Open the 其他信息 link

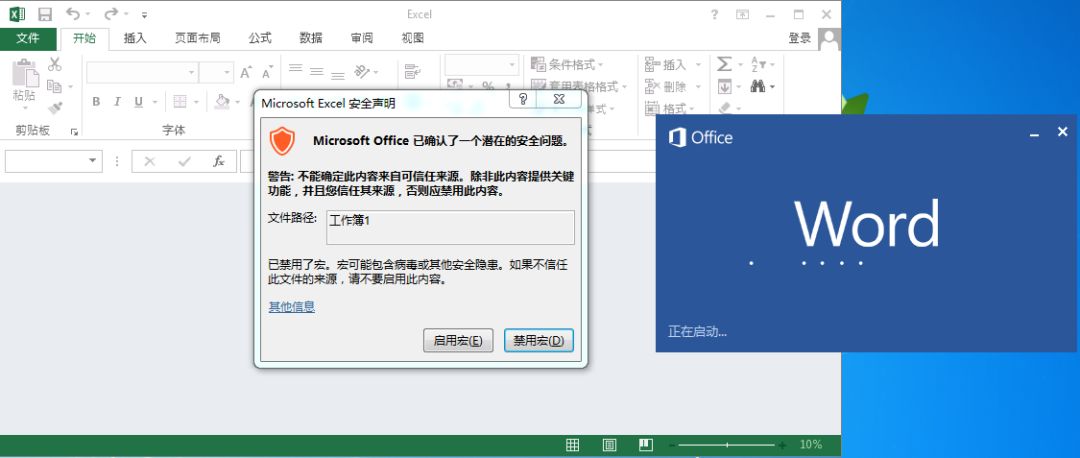coord(292,307)
